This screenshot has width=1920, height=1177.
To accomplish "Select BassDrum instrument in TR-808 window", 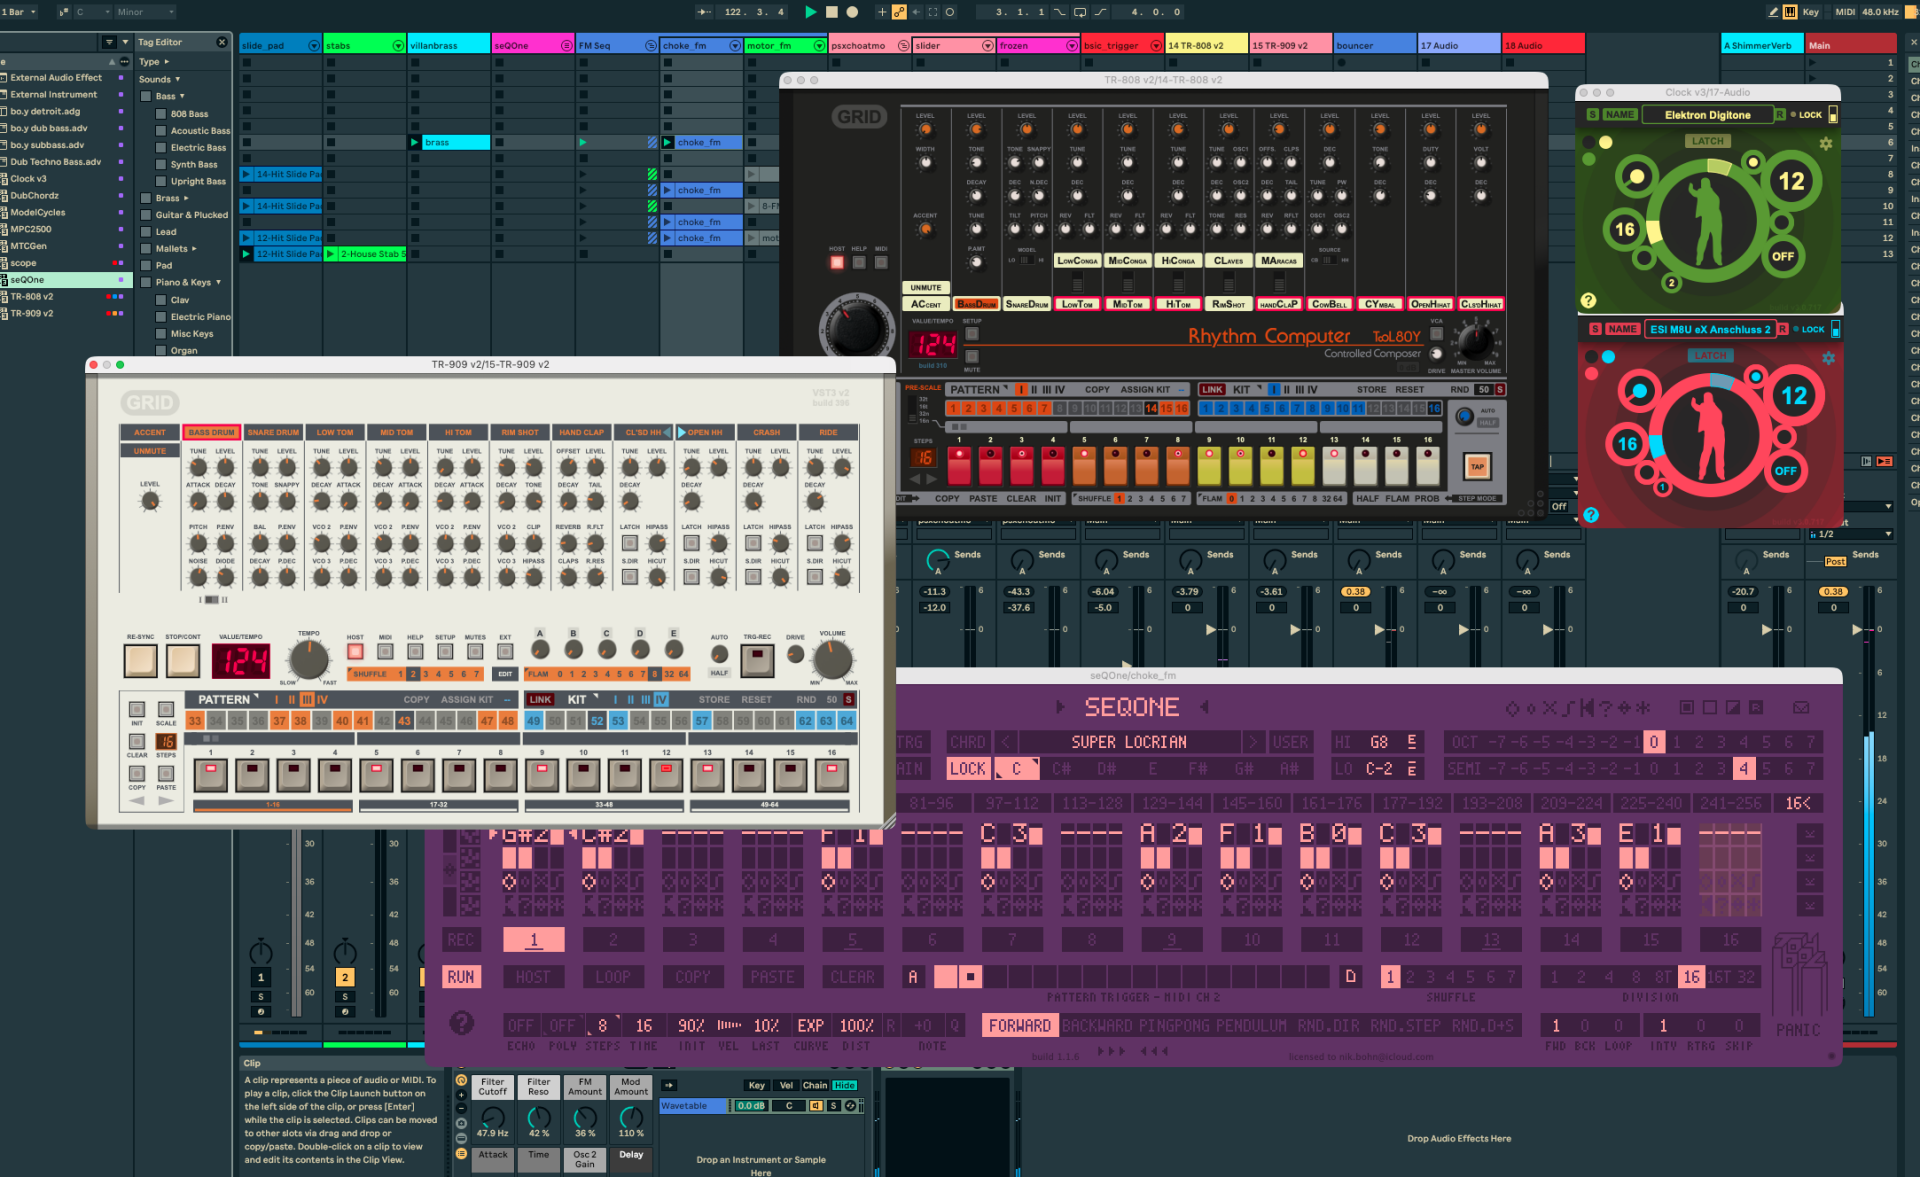I will pyautogui.click(x=976, y=304).
